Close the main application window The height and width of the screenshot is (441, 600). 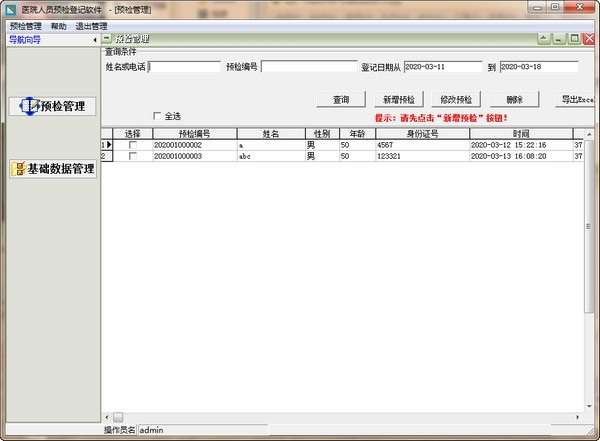click(580, 7)
